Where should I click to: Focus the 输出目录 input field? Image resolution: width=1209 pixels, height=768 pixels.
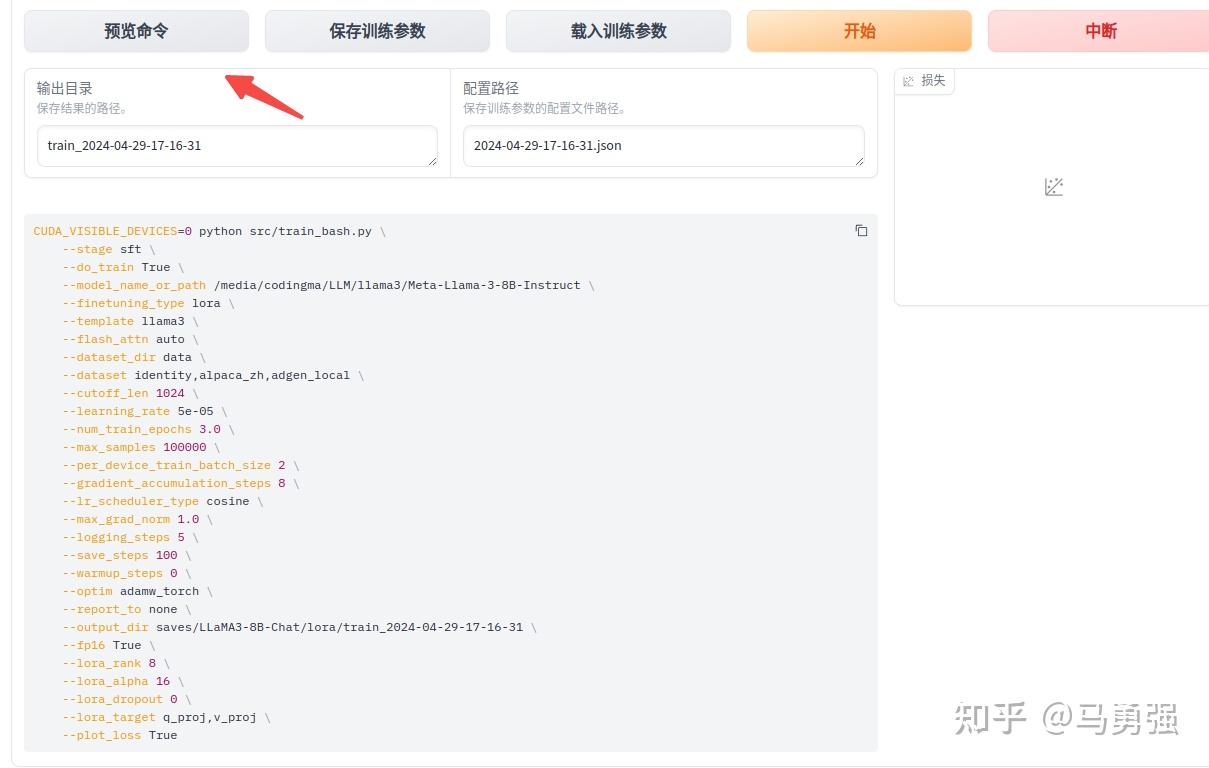[237, 145]
